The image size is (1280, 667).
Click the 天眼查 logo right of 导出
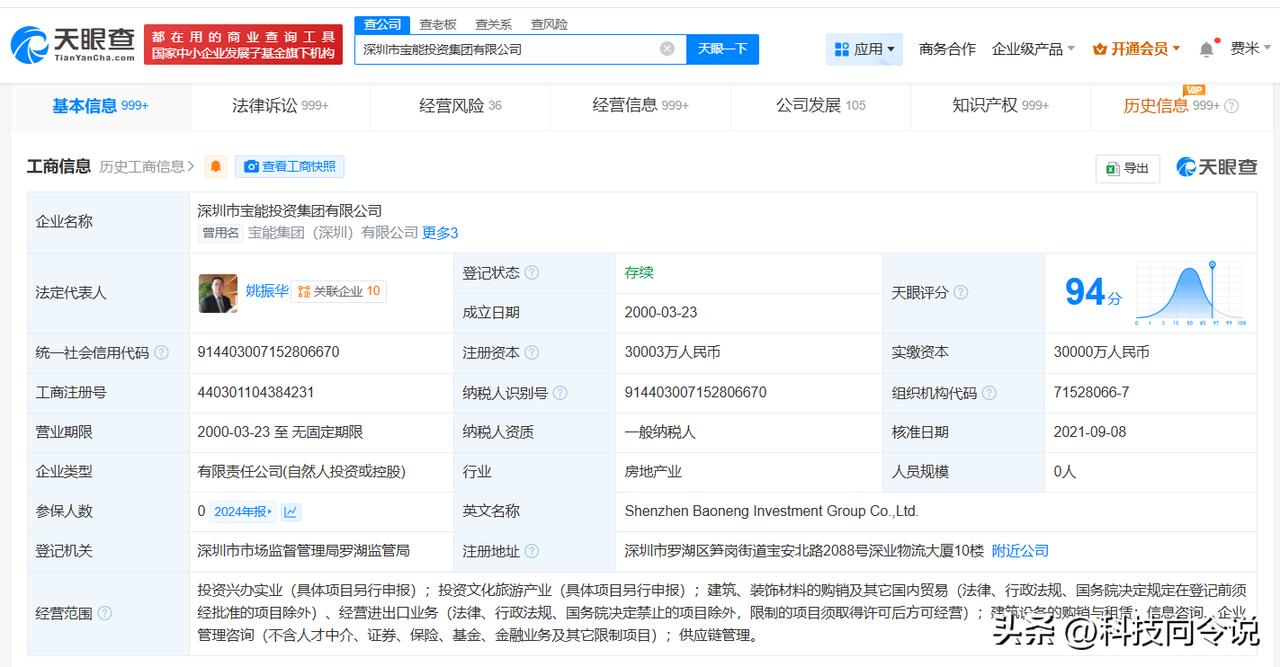tap(1216, 167)
